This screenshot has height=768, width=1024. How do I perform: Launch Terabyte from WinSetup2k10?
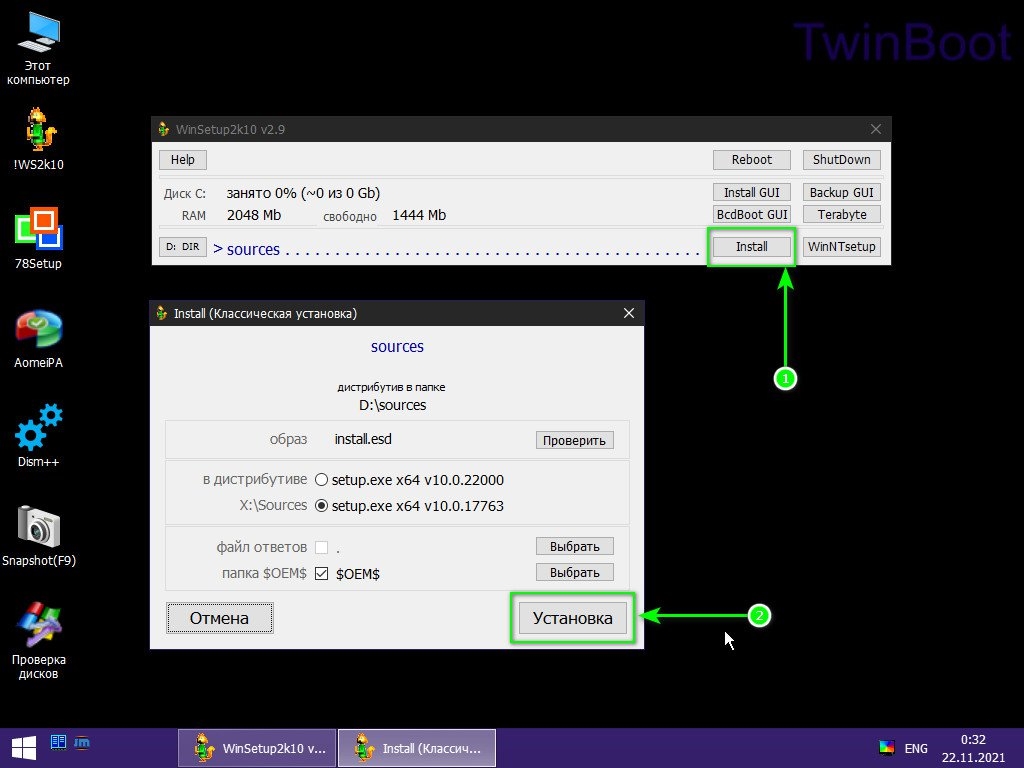click(x=841, y=214)
